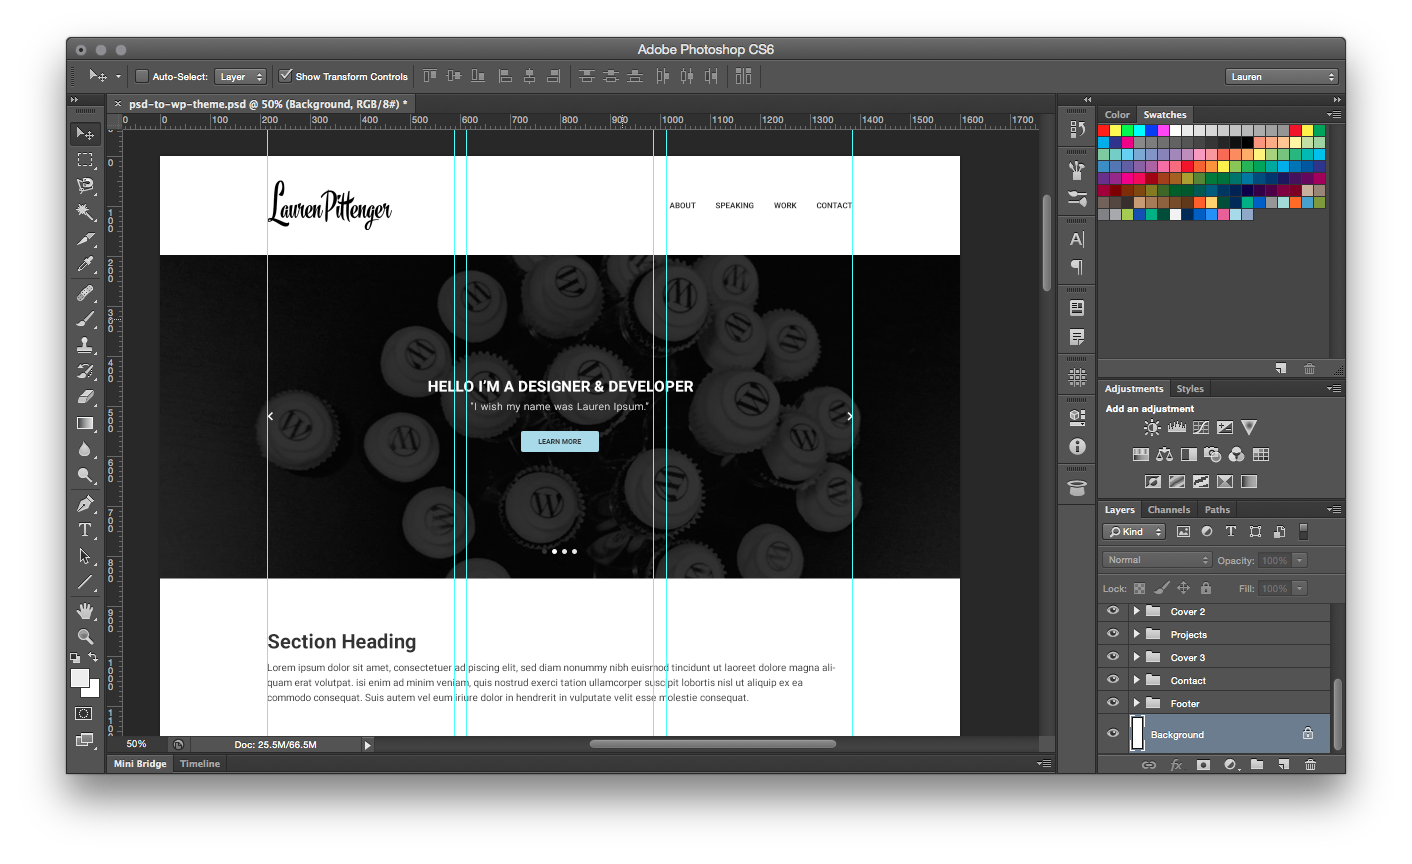Click the horizontal canvas scrollbar
The image size is (1412, 864).
(712, 744)
